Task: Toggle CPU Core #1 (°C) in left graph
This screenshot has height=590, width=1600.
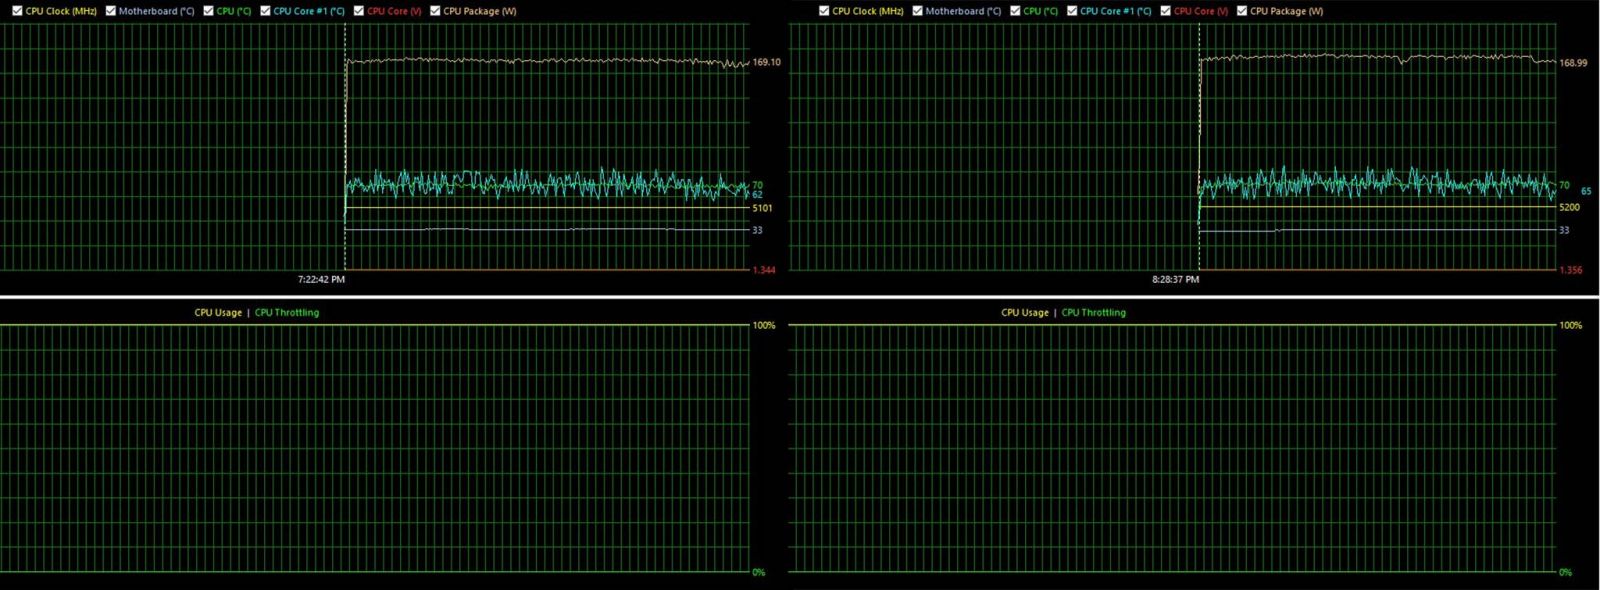Action: [x=266, y=11]
